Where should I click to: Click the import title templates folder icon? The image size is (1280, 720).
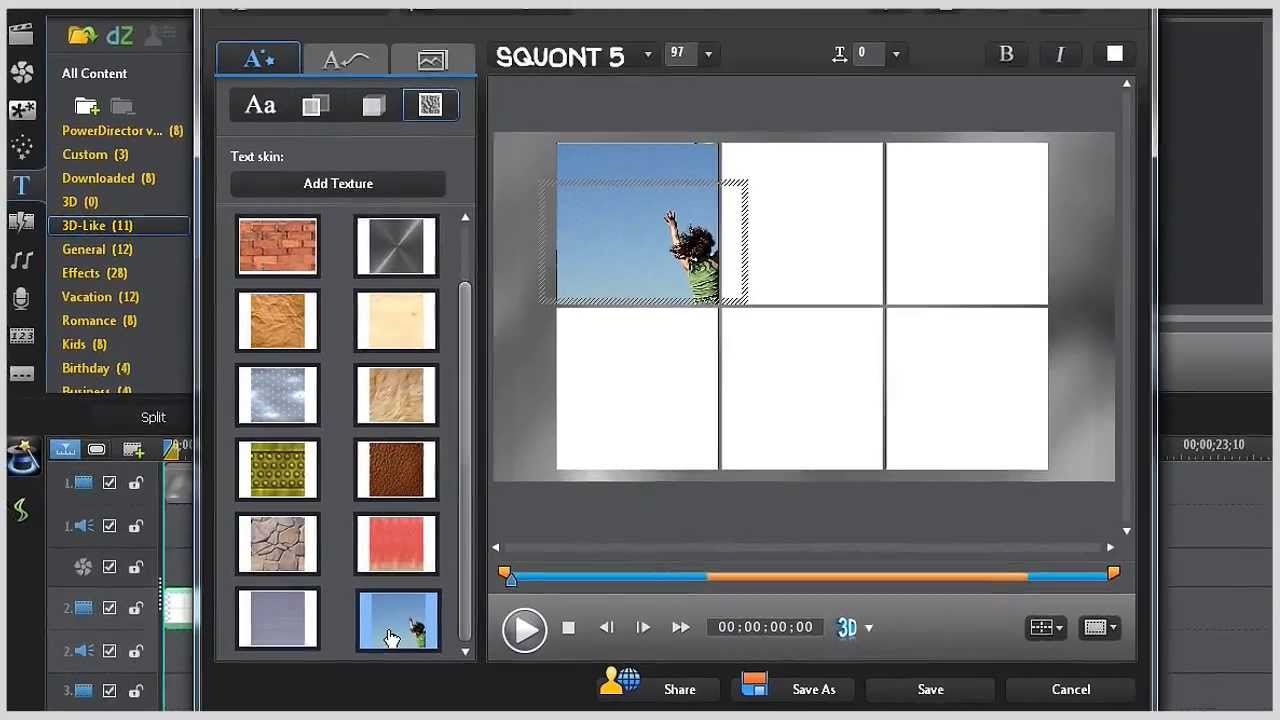point(82,35)
